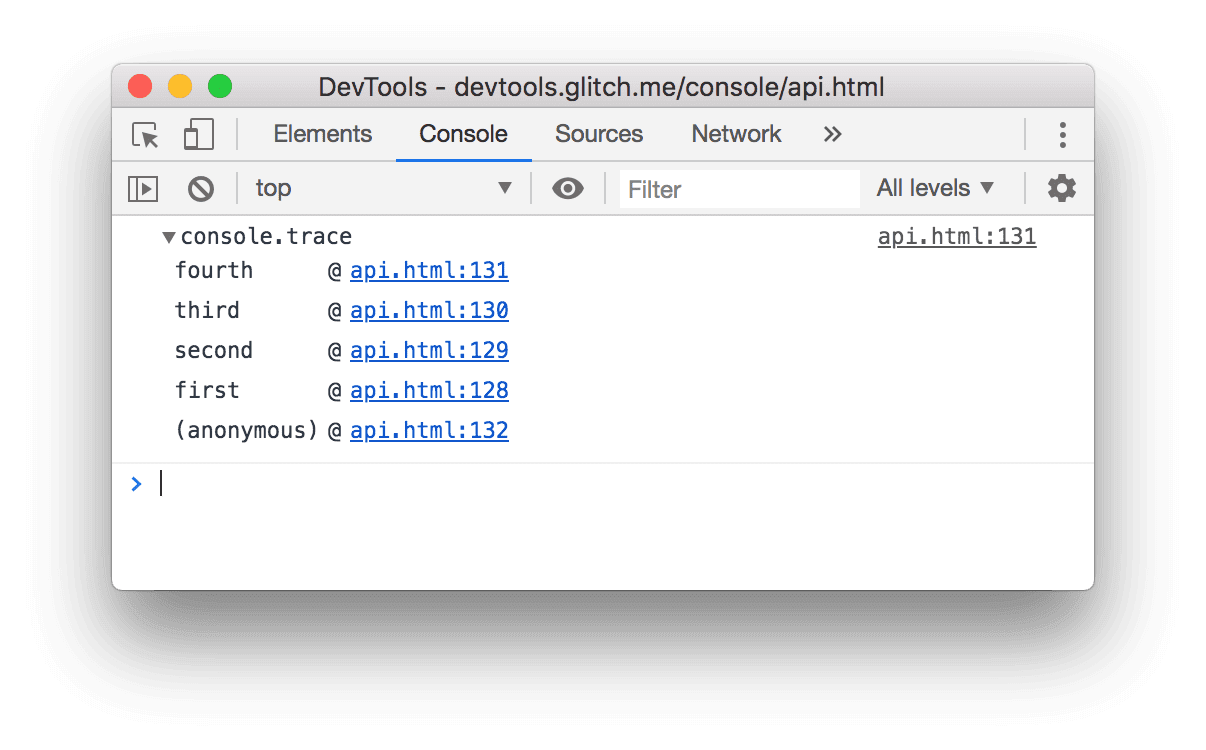Toggle the device toolbar icon

coord(197,134)
